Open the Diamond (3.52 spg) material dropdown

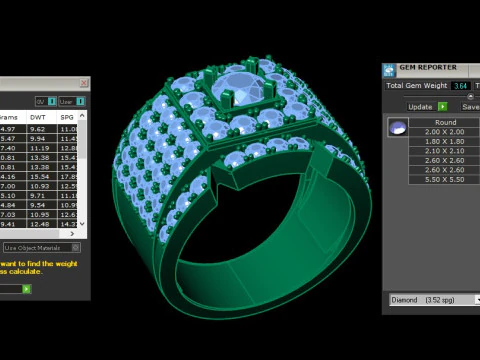point(435,300)
